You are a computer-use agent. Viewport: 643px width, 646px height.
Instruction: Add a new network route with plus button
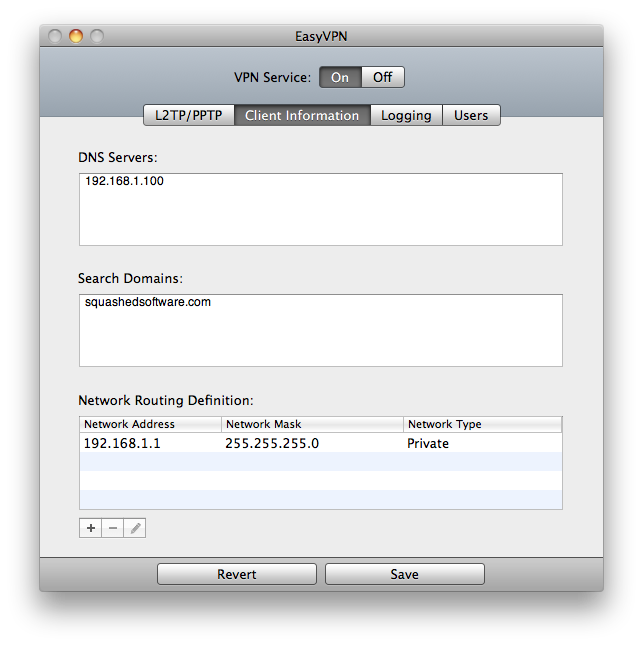91,528
